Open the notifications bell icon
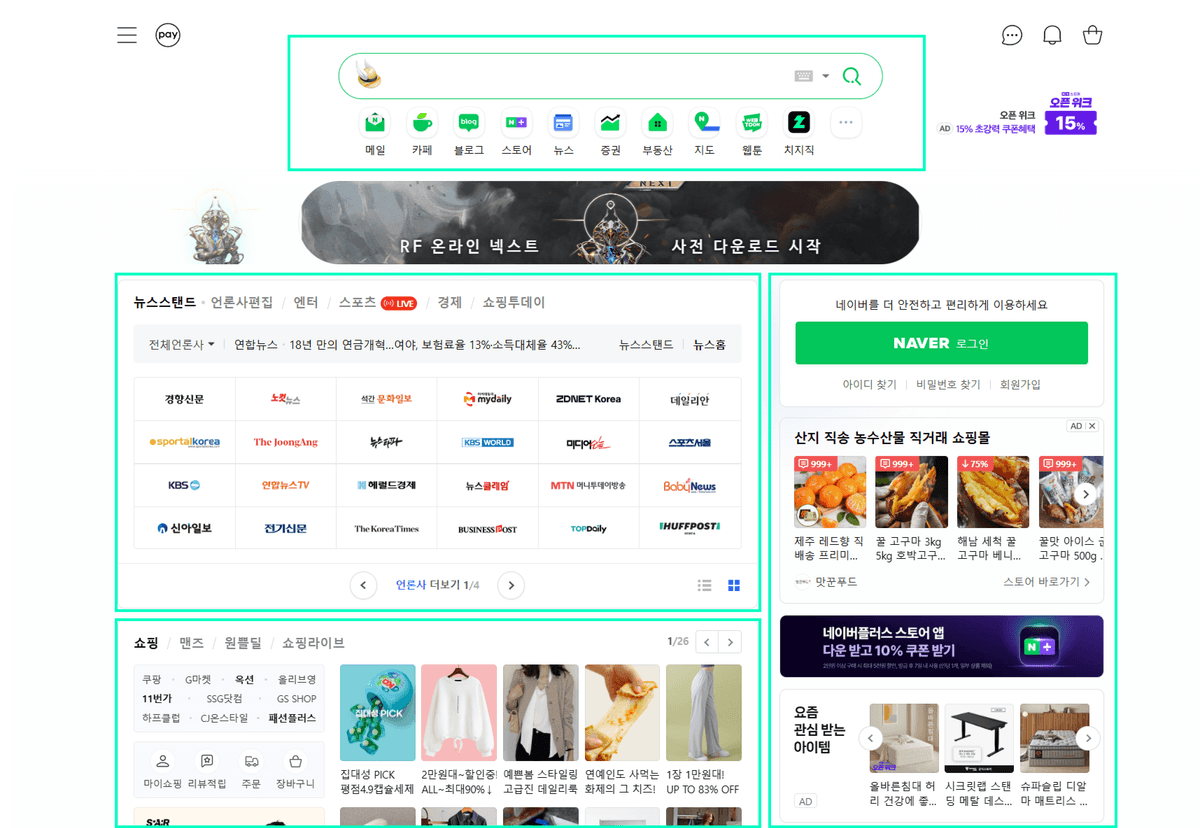Image resolution: width=1200 pixels, height=828 pixels. click(1052, 35)
